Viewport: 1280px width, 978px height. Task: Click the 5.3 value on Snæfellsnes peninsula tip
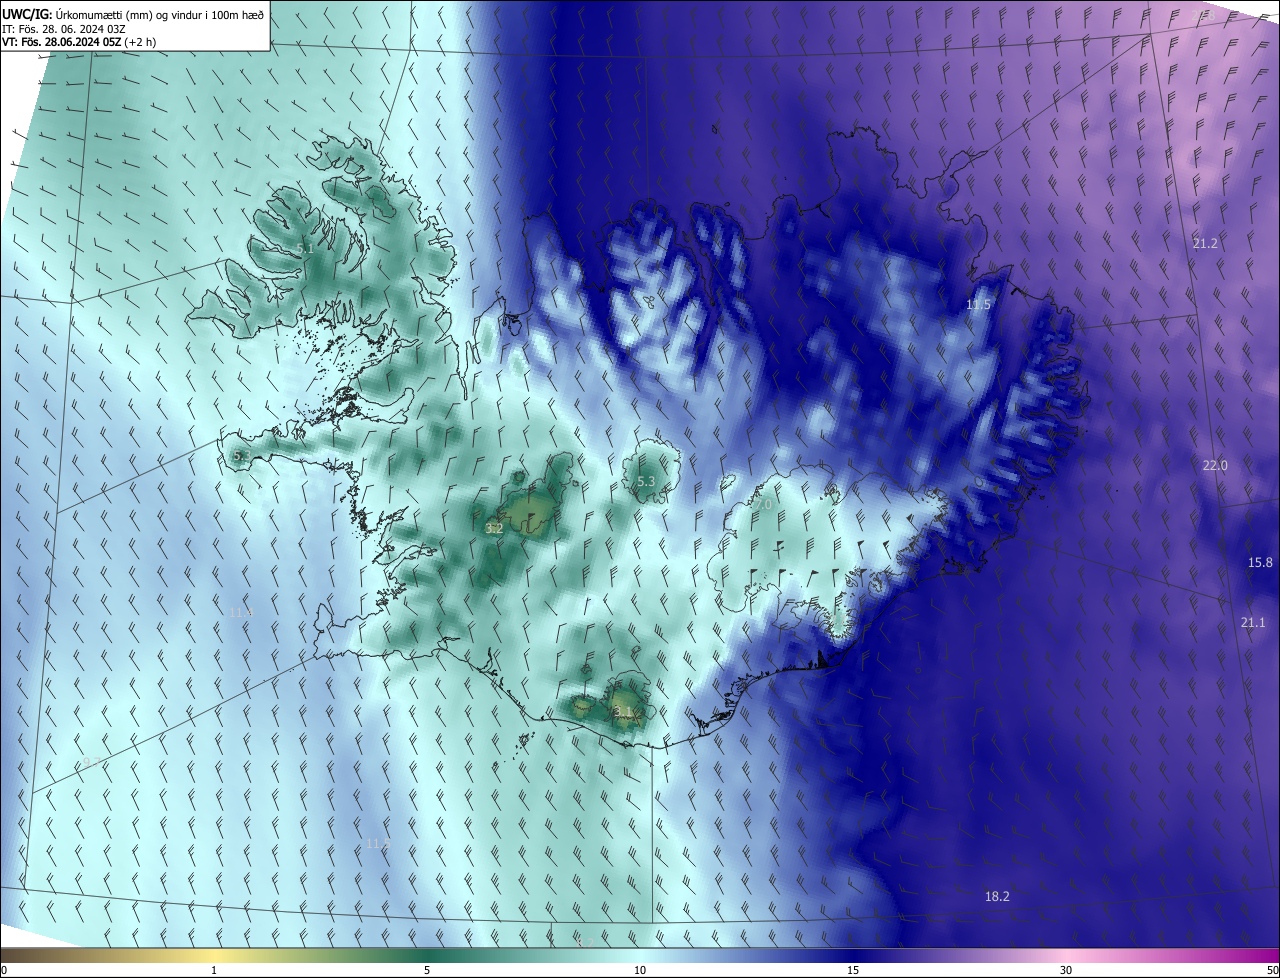point(241,456)
